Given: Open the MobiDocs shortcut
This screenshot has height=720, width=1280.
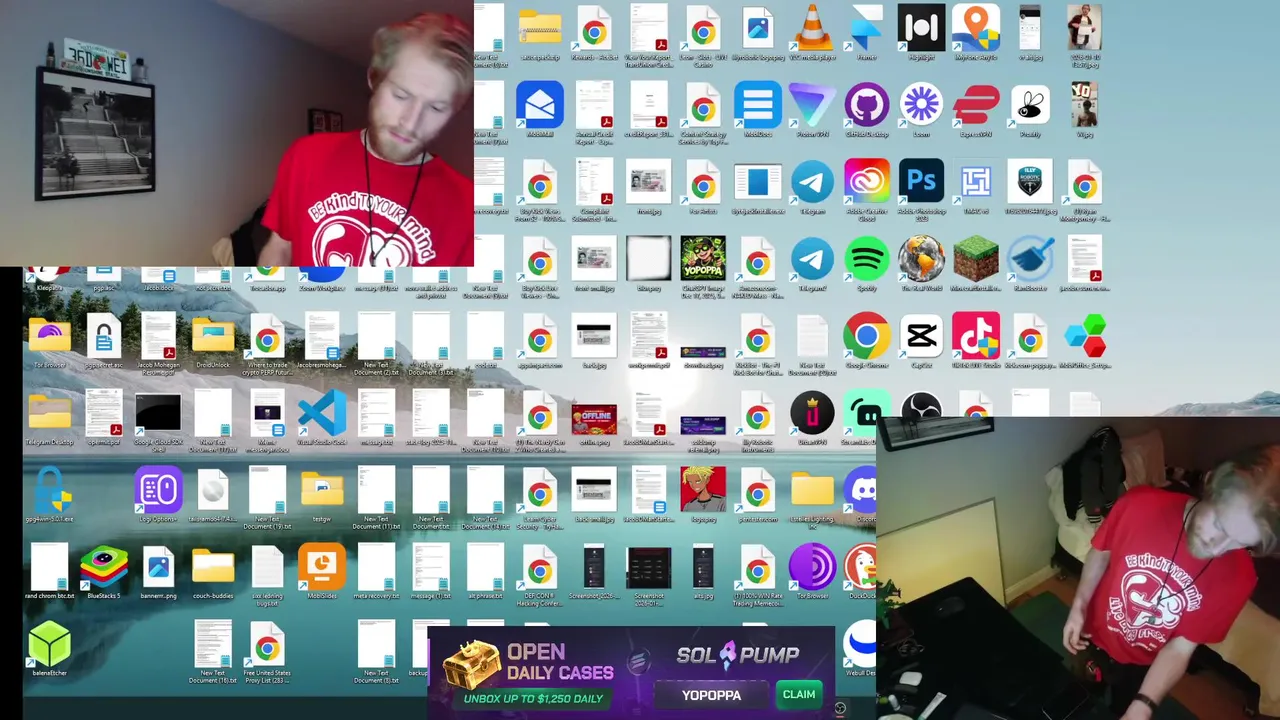Looking at the screenshot, I should tap(757, 105).
